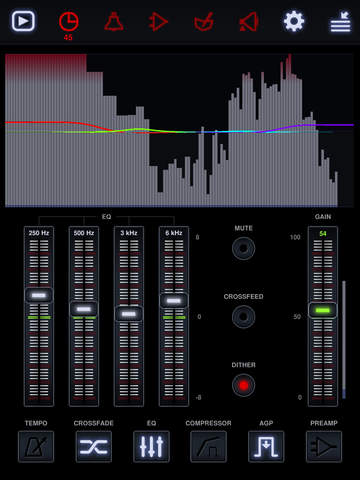Toggle the MUTE knob button

(x=243, y=248)
